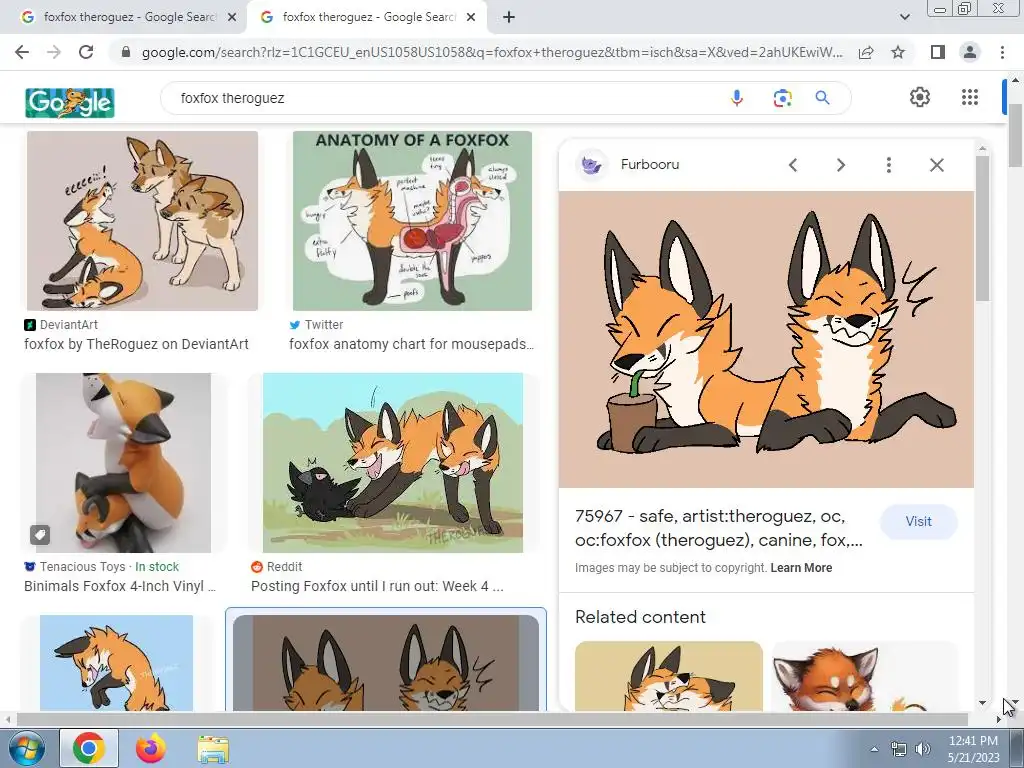
Task: Open the Reddit foxfox with crow image
Action: pyautogui.click(x=392, y=463)
